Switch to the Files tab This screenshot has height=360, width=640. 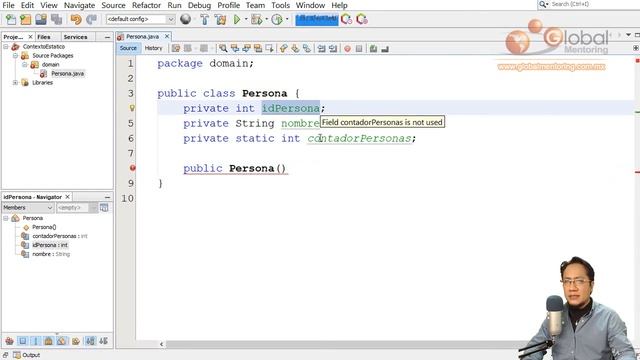[x=44, y=37]
